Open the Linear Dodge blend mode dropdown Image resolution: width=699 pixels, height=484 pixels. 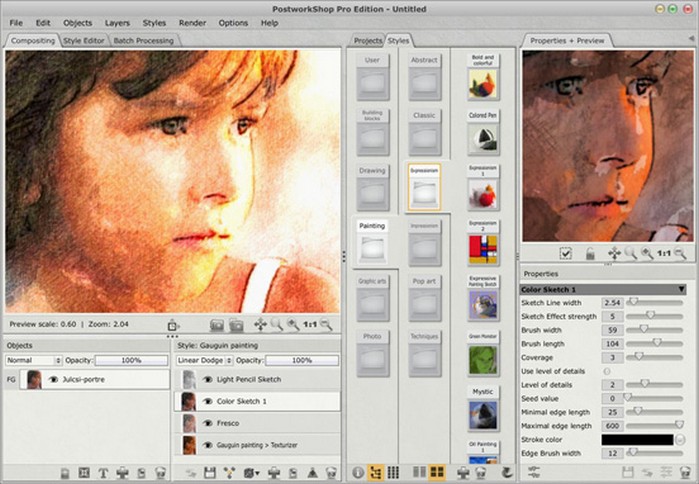tap(204, 360)
